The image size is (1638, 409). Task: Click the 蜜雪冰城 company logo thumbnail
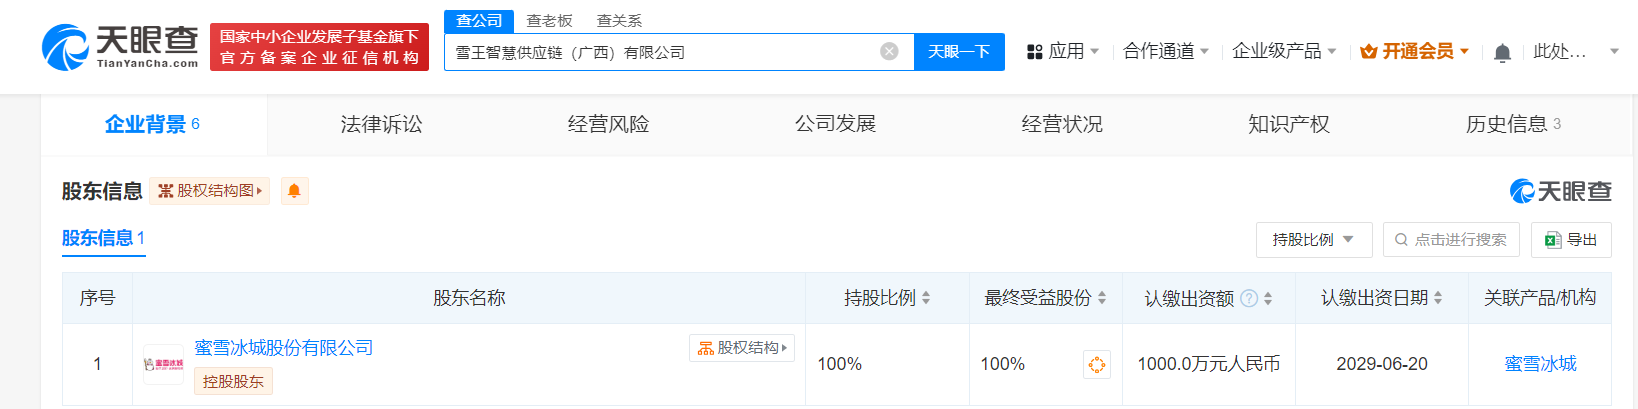pos(163,364)
